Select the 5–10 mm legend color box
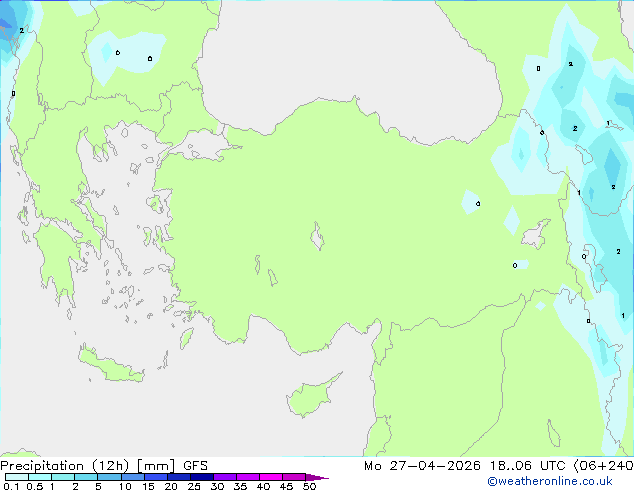634x490 pixels. (109, 477)
